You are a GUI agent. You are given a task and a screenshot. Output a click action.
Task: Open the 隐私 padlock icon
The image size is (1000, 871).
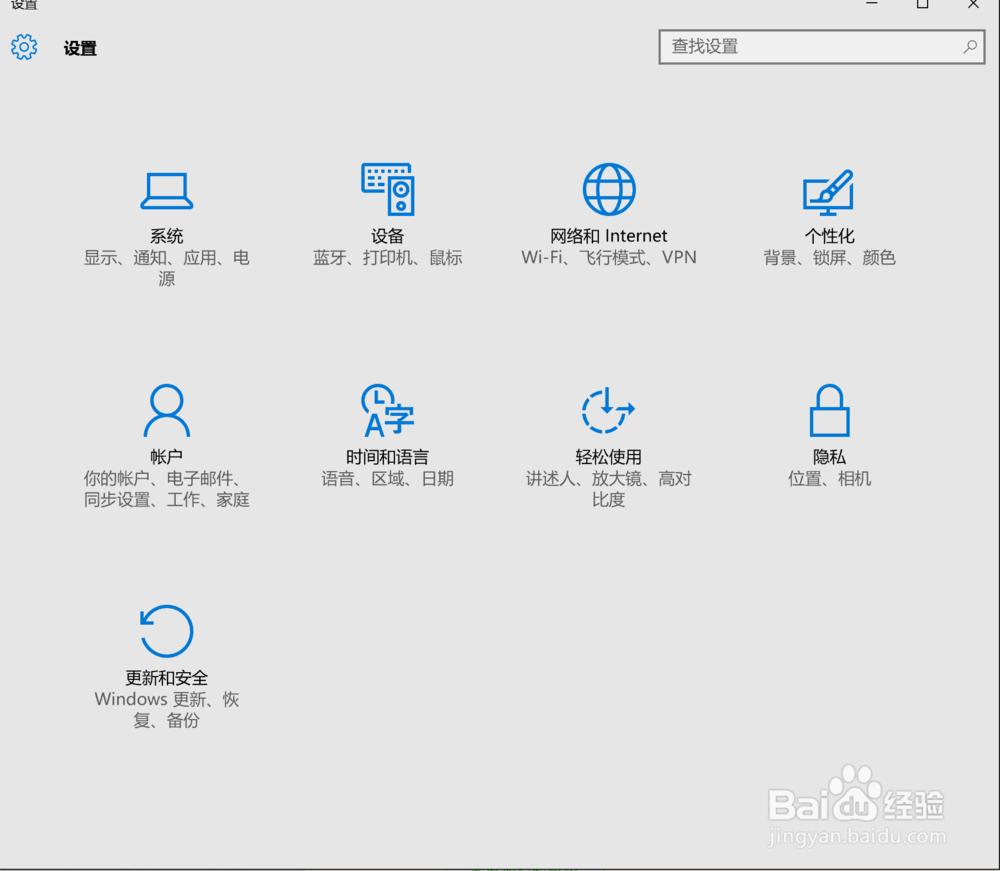830,410
